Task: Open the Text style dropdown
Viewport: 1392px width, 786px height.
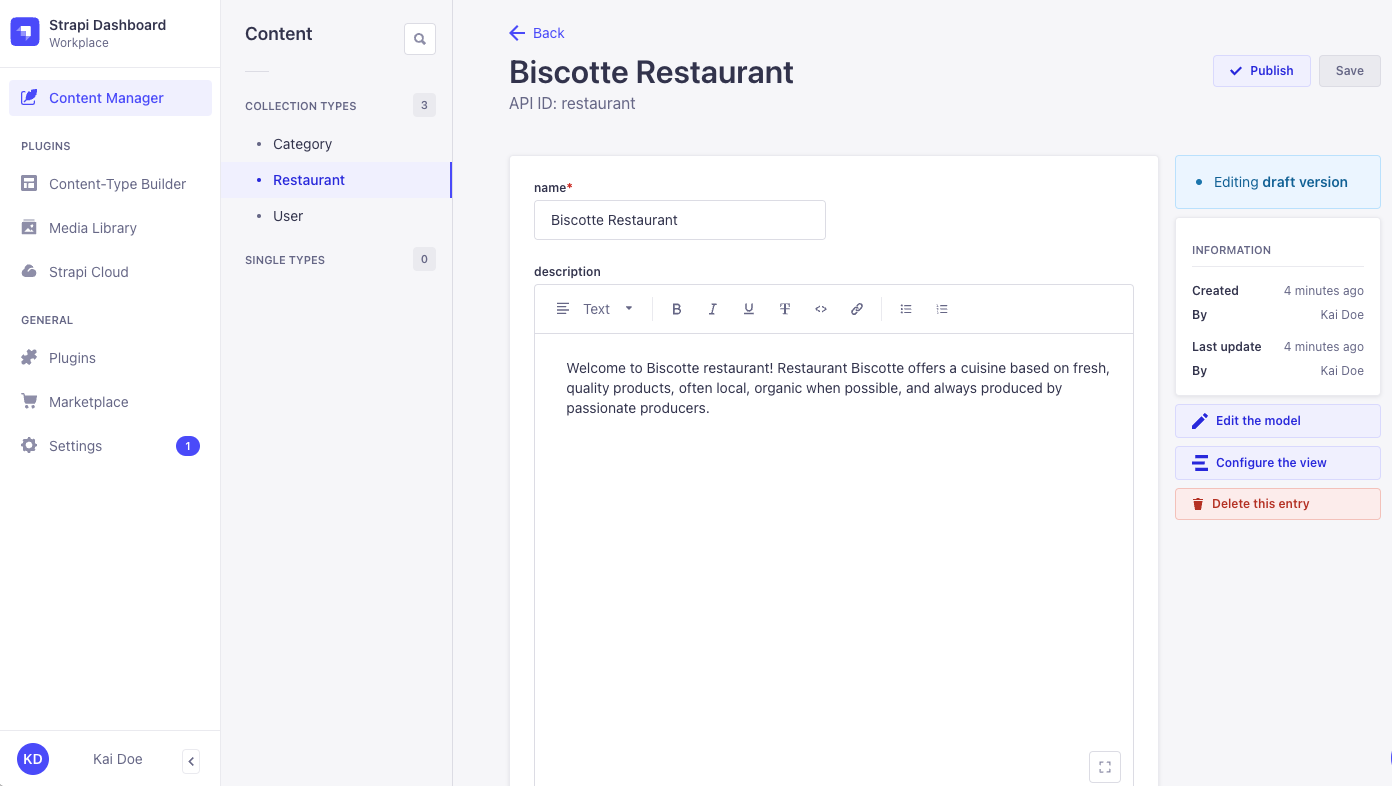Action: 596,309
